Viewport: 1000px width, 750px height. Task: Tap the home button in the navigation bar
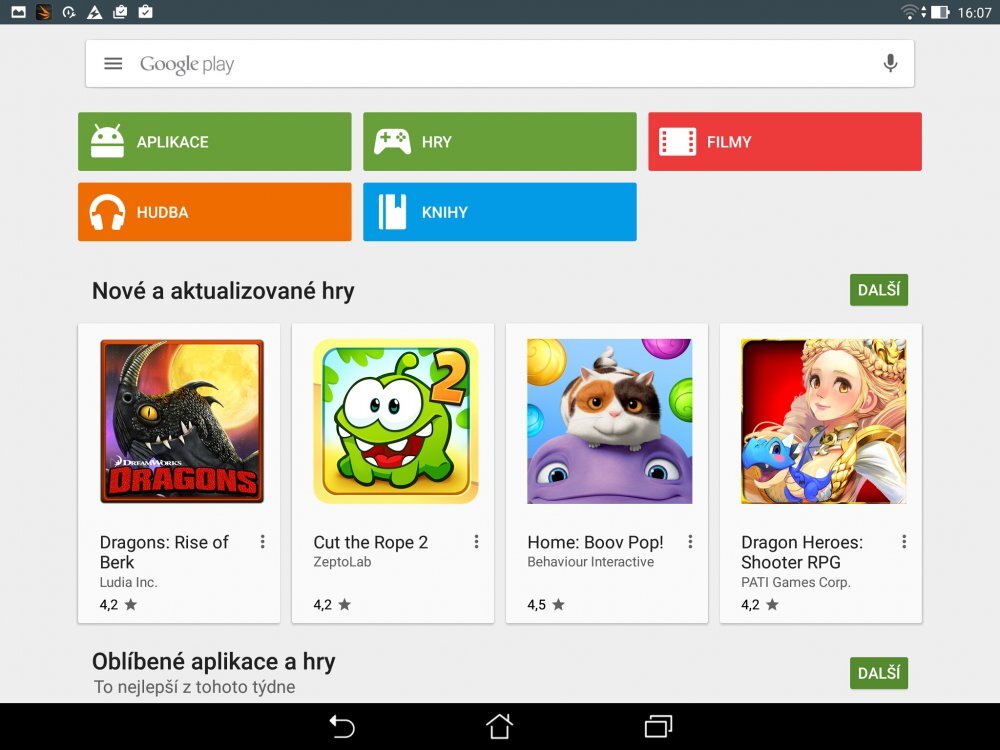[499, 726]
